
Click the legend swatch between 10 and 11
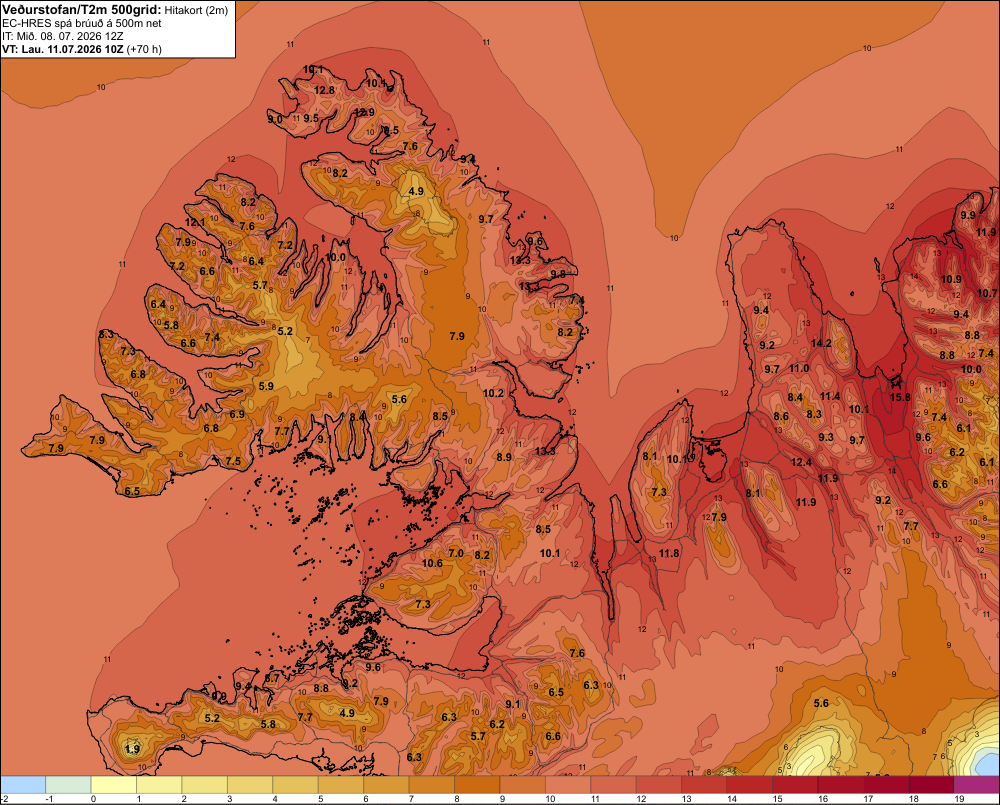point(568,784)
